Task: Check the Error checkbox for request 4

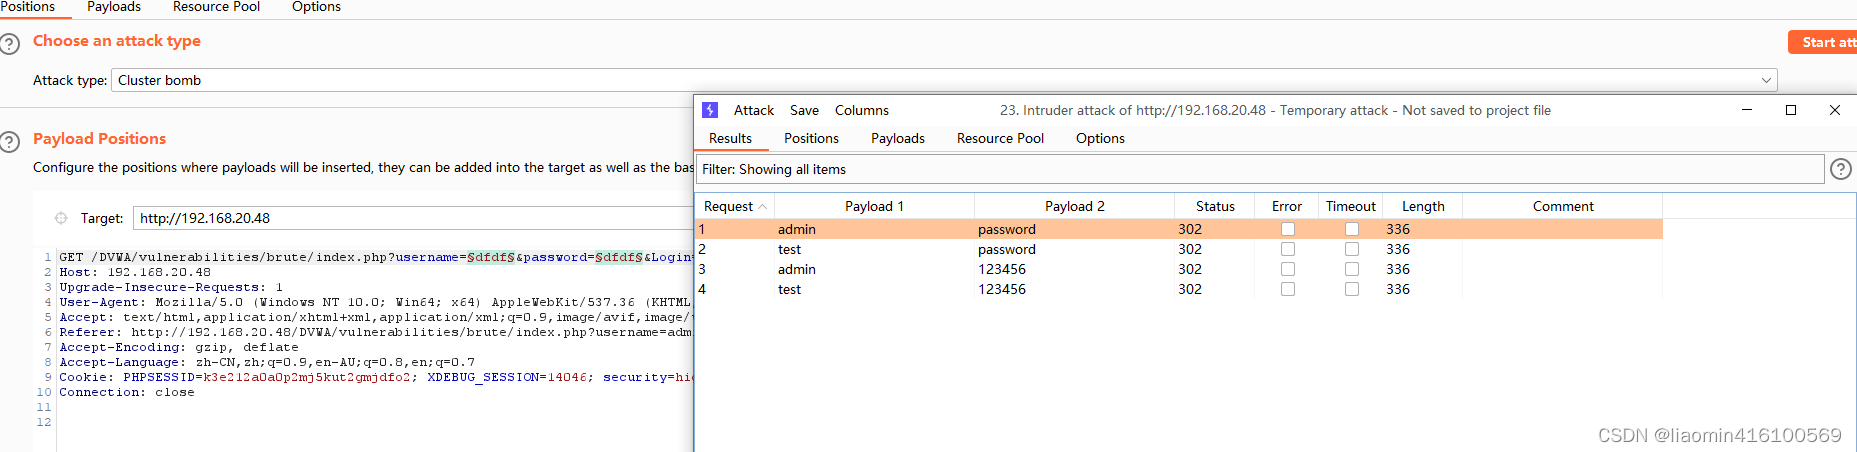Action: tap(1288, 289)
